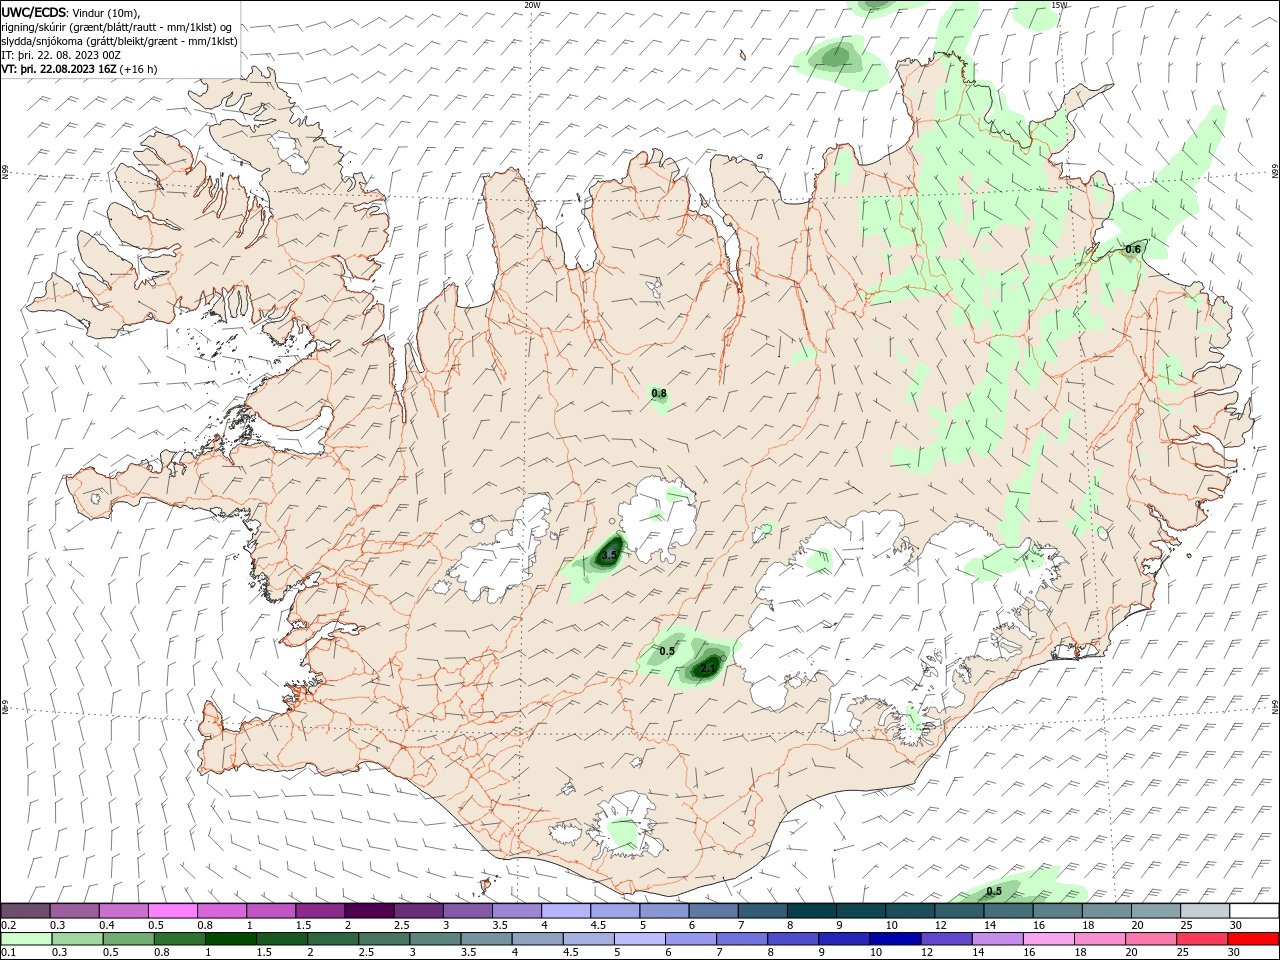Image resolution: width=1280 pixels, height=960 pixels.
Task: Click the 3.5 precipitation value on the map
Action: (x=609, y=553)
